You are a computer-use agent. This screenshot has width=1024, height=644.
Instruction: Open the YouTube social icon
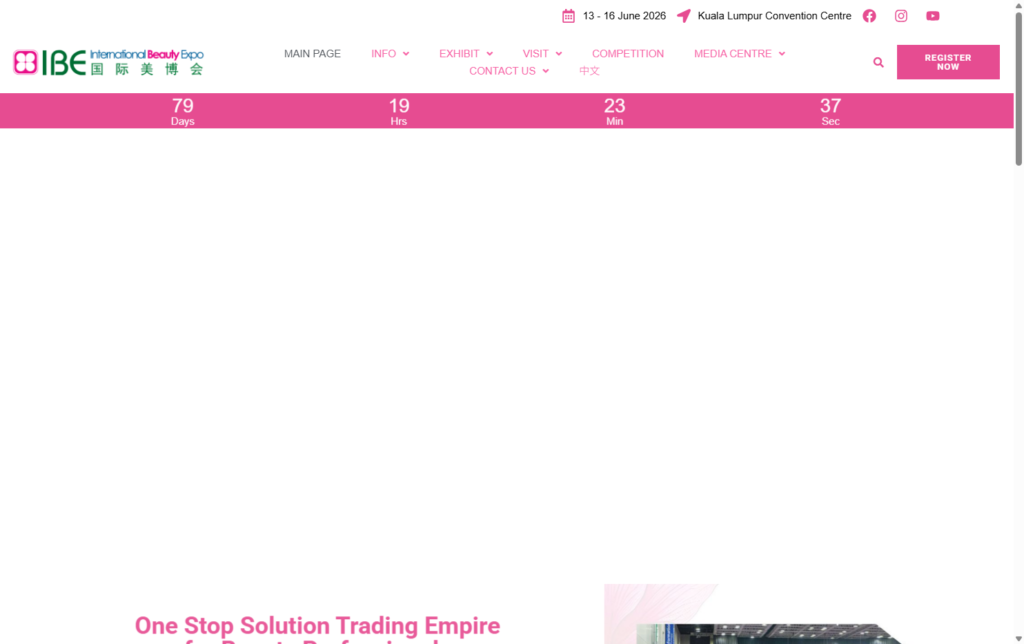click(x=932, y=16)
